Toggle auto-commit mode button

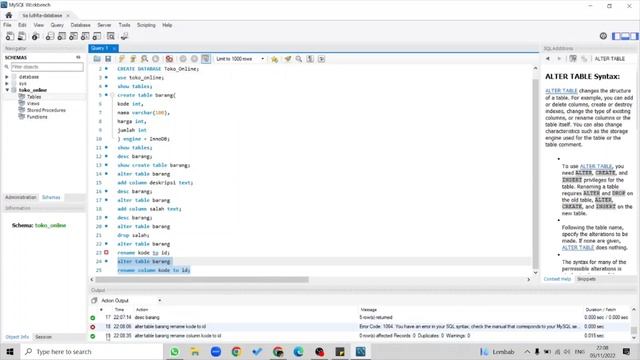206,59
